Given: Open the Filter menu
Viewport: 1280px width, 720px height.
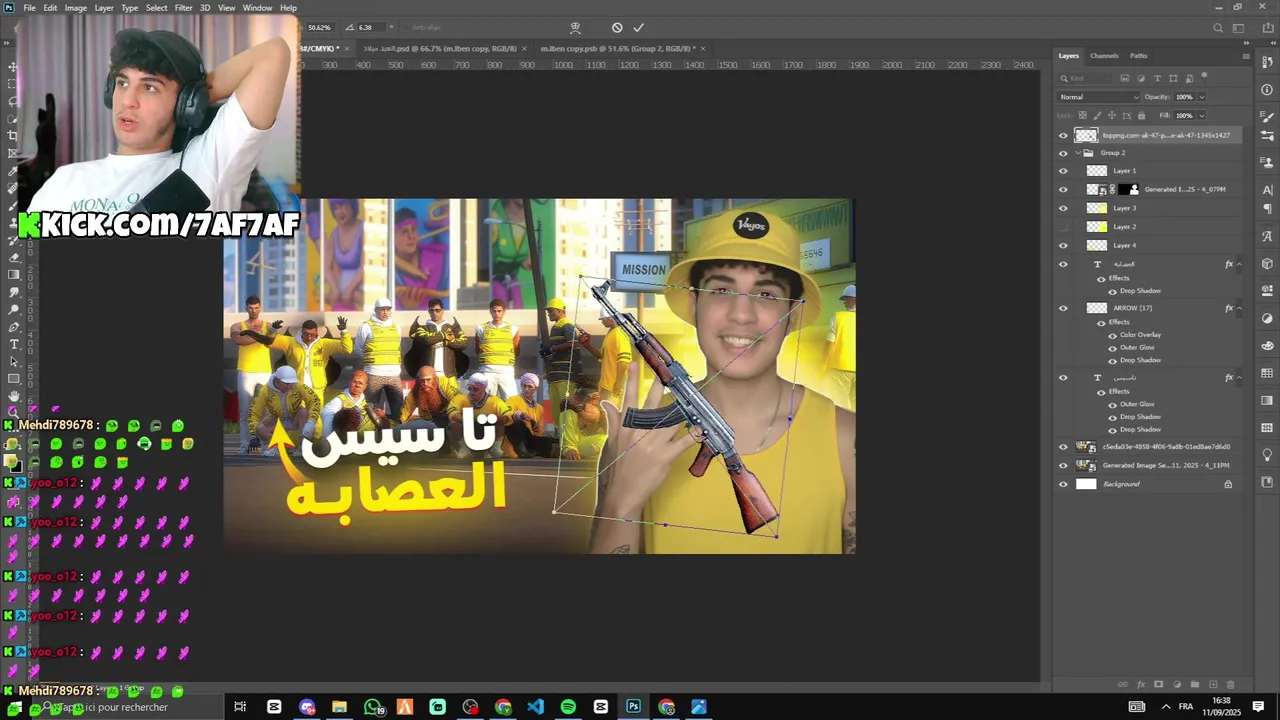Looking at the screenshot, I should point(183,8).
